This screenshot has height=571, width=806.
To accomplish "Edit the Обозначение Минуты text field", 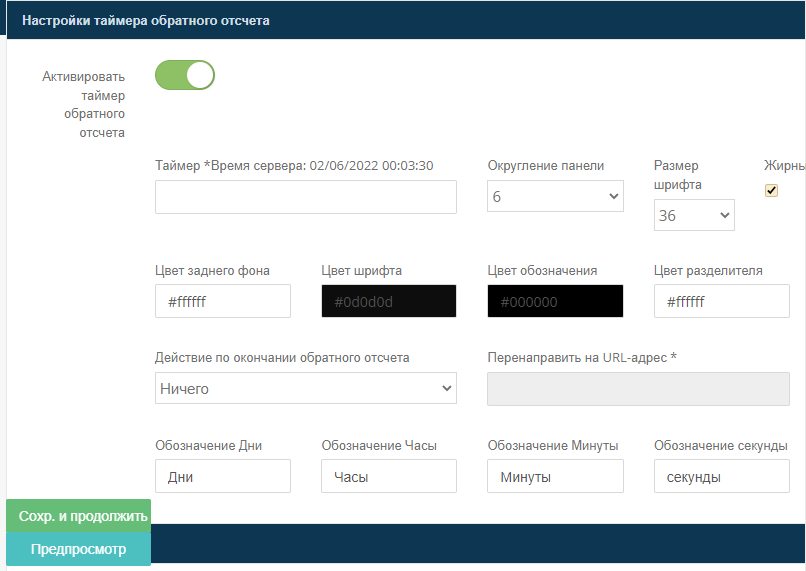I will tap(554, 476).
